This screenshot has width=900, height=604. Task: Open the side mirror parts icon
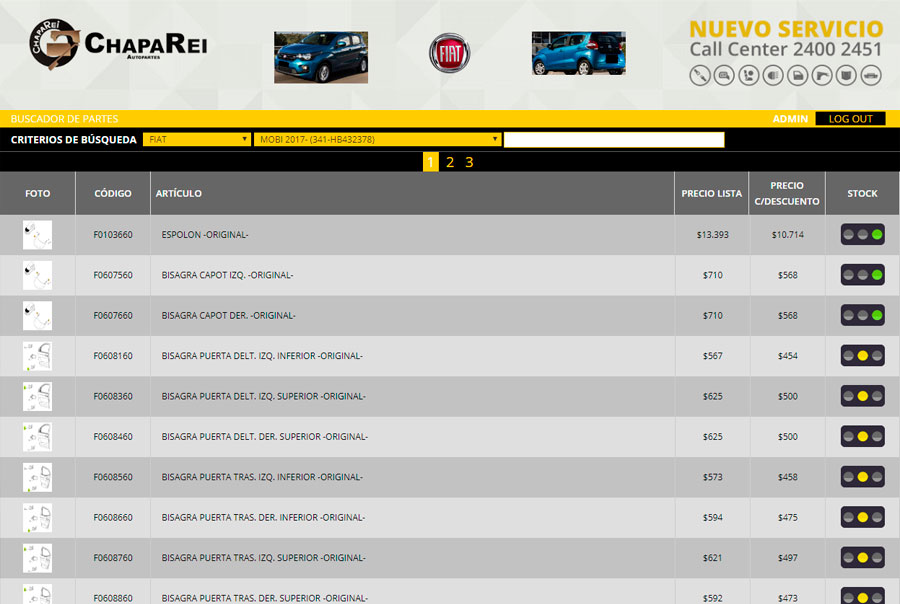724,75
